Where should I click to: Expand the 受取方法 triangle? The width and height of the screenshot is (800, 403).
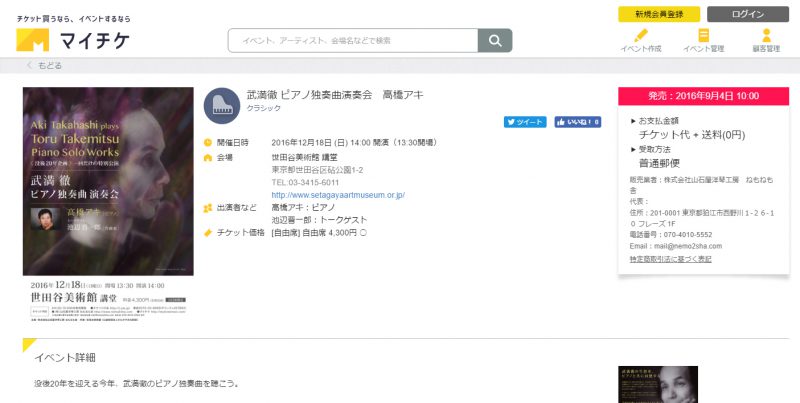click(633, 149)
